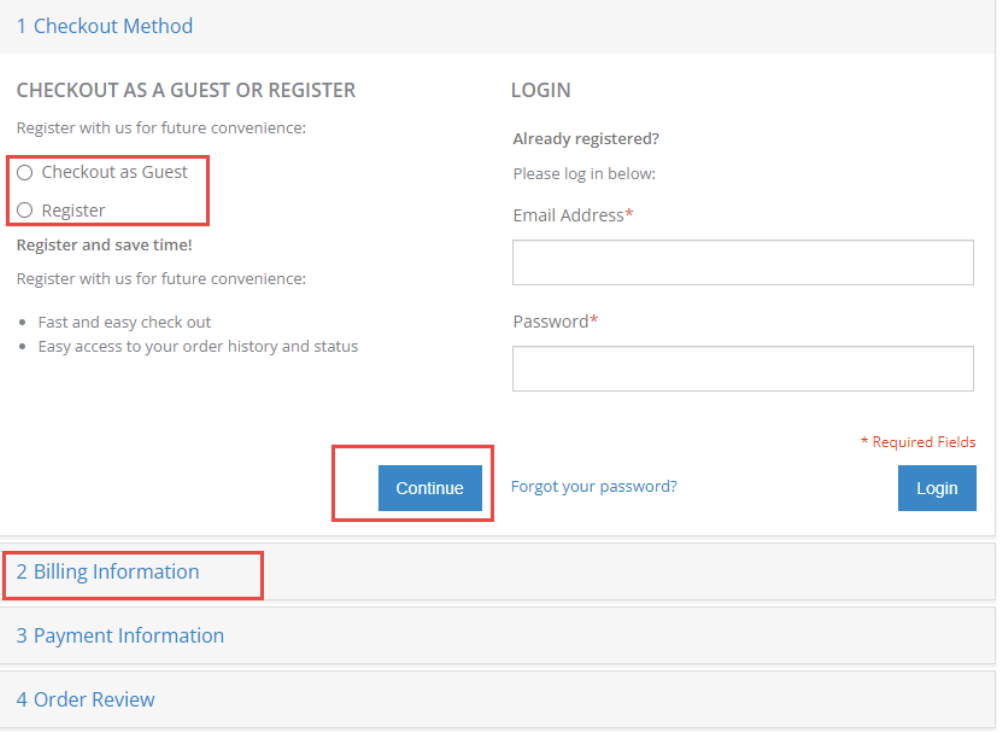Click the Password field label
The height and width of the screenshot is (732, 1000).
[551, 321]
